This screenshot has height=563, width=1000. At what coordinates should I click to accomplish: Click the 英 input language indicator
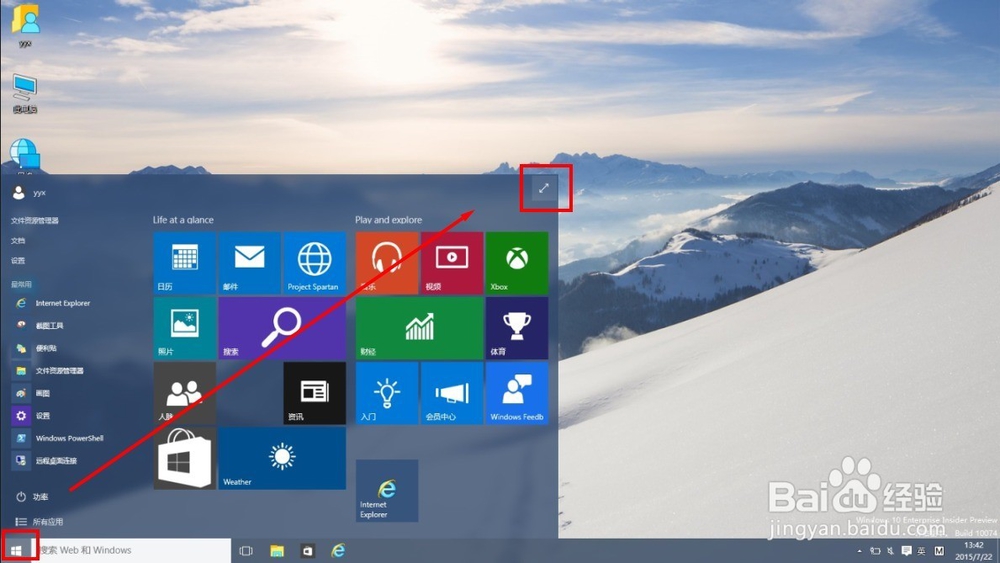click(922, 551)
